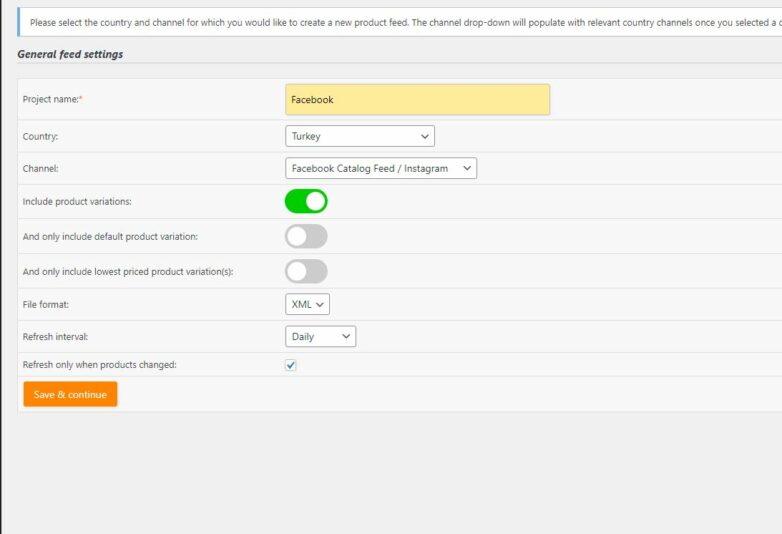Open the File format XML dropdown
The image size is (782, 534).
(307, 304)
